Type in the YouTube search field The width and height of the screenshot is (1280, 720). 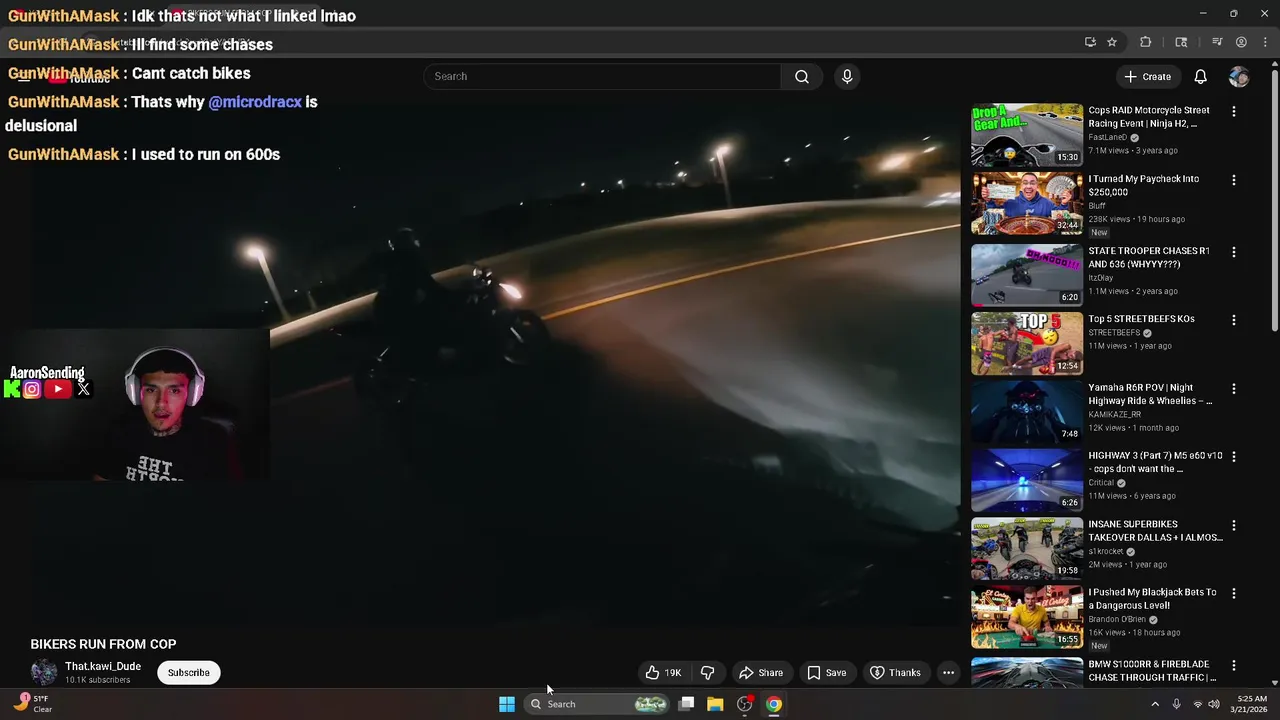603,77
